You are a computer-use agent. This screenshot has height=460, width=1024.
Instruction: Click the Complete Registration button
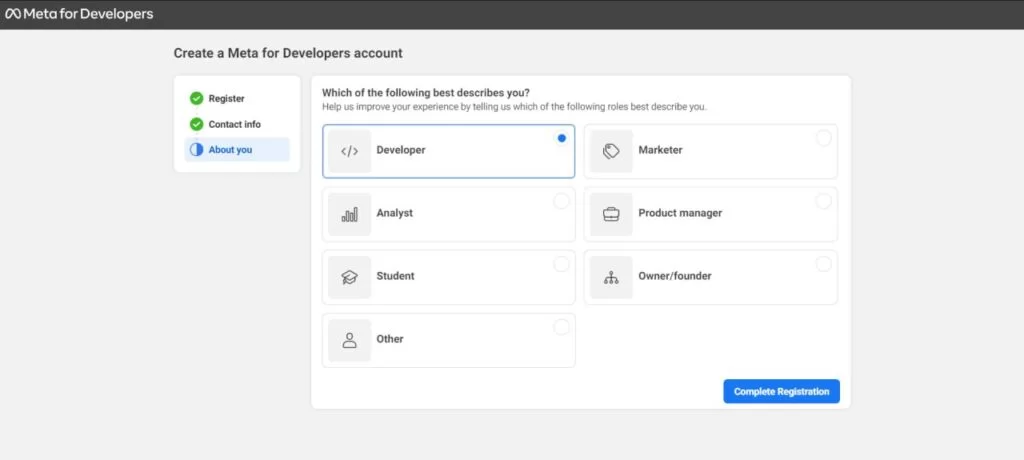(781, 391)
